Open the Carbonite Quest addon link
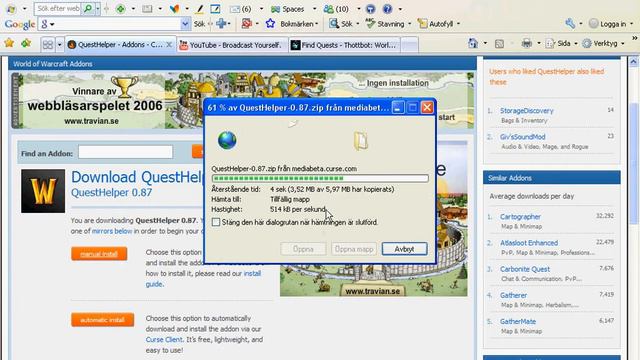 tap(525, 269)
